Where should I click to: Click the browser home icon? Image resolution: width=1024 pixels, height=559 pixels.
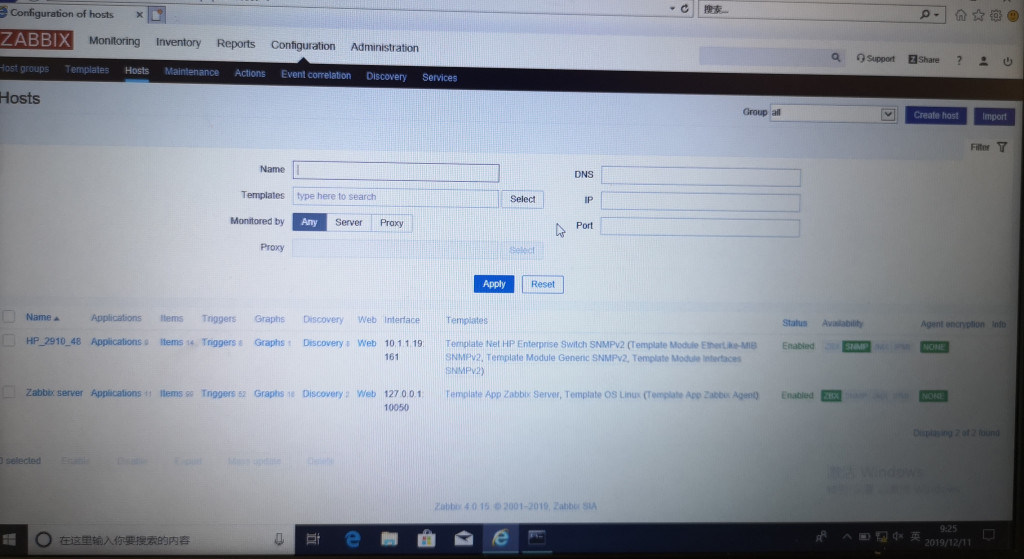pyautogui.click(x=961, y=15)
